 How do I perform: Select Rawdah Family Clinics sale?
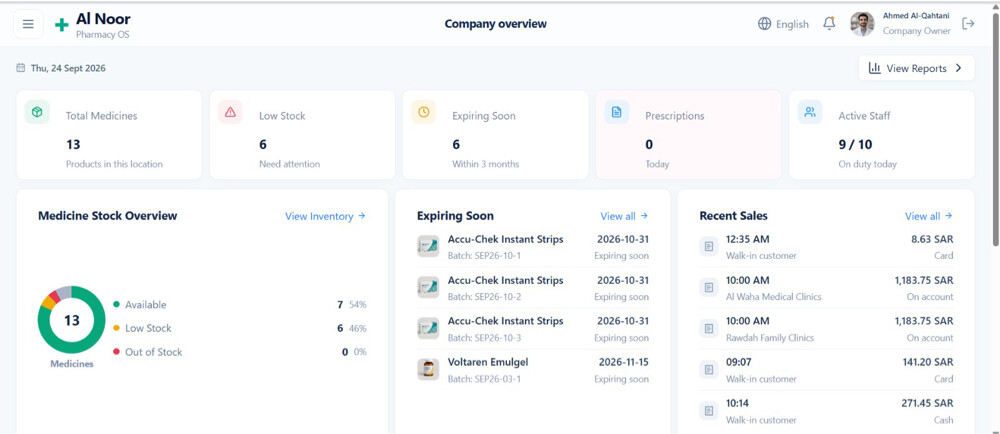pos(827,329)
